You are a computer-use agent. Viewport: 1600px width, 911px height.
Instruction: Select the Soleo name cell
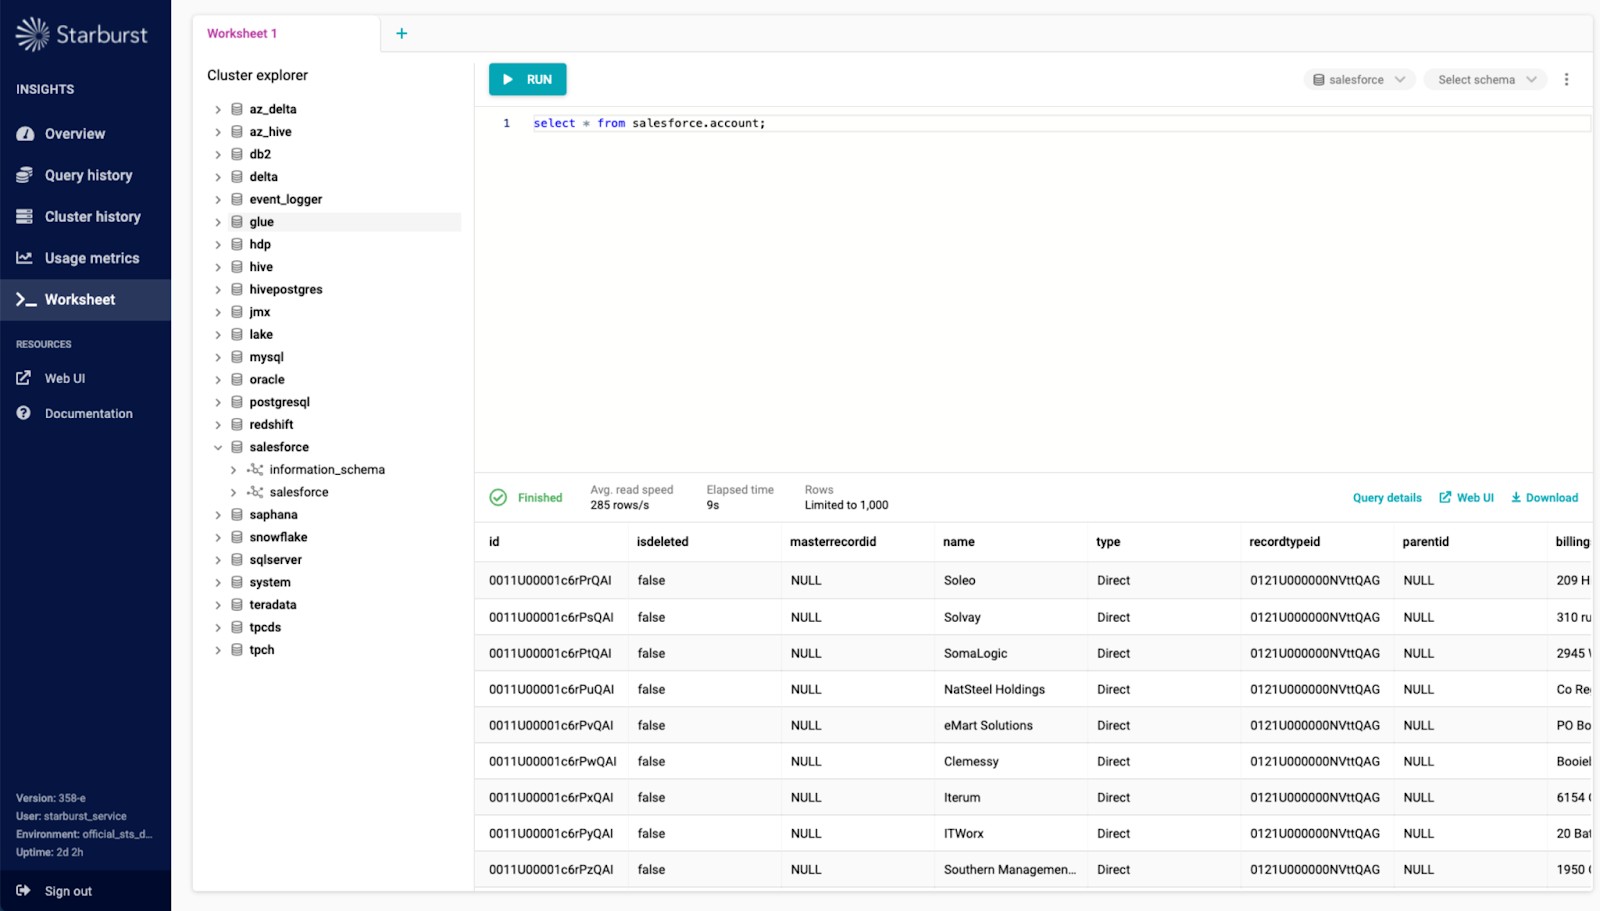coord(959,581)
